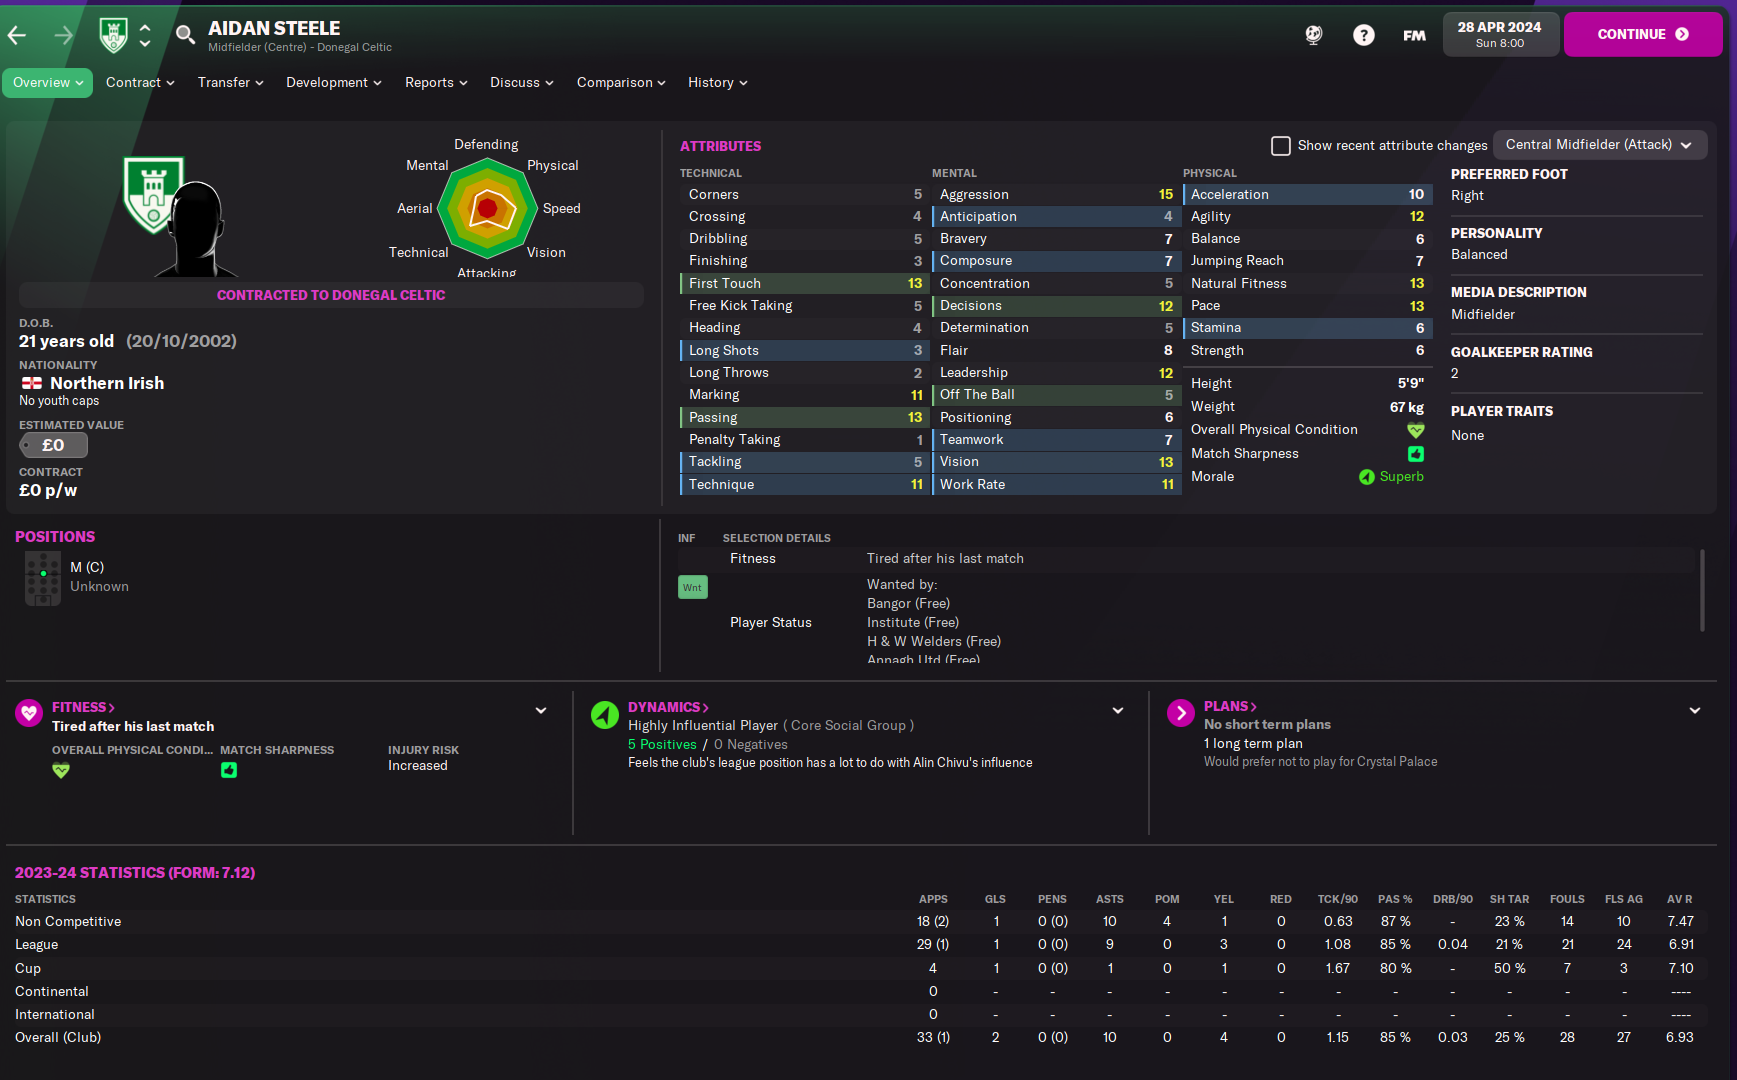Select the Acceleration attribute row

1306,195
